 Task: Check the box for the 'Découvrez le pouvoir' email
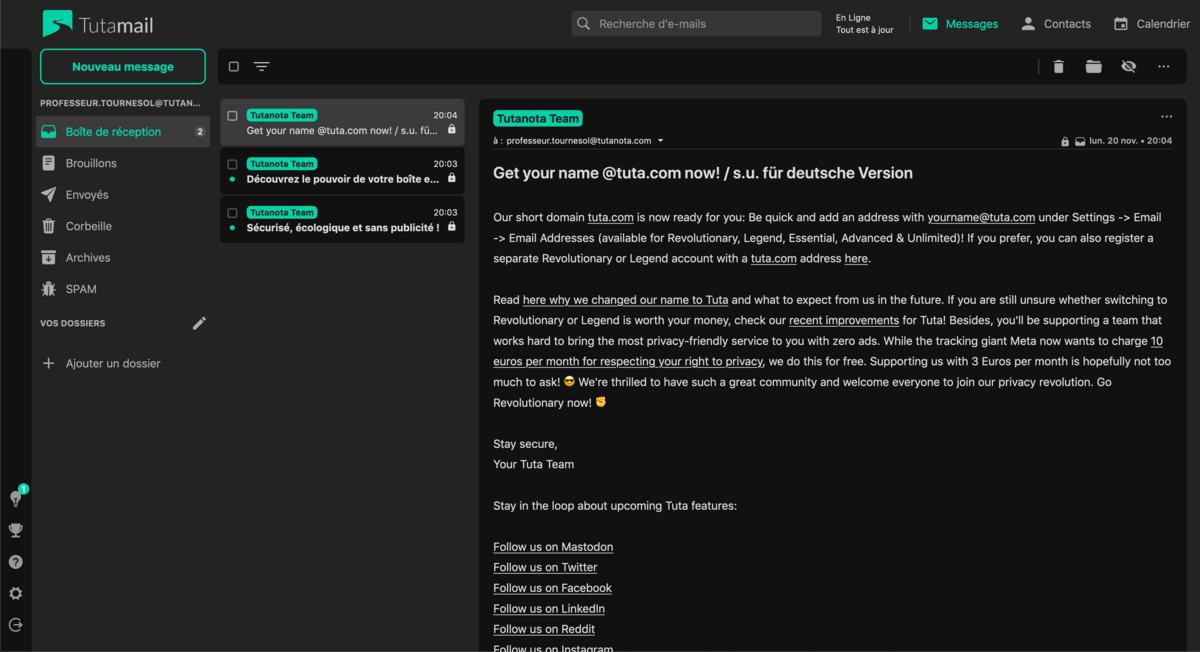pyautogui.click(x=233, y=164)
